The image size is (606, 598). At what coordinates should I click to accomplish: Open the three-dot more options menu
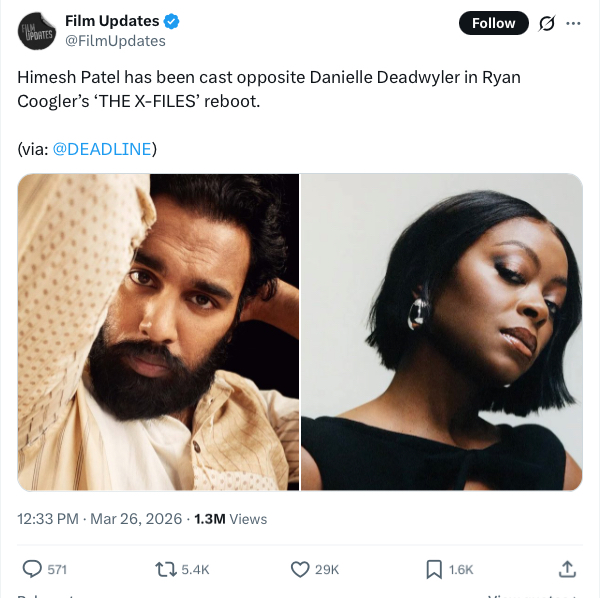click(x=573, y=23)
